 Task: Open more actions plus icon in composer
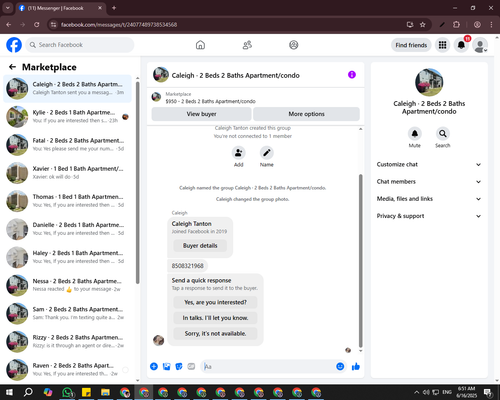(154, 367)
